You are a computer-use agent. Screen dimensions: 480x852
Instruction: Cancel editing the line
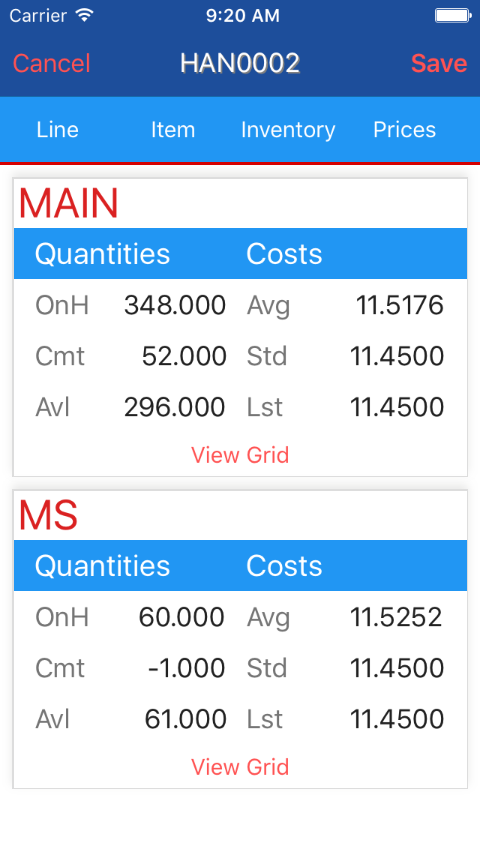[52, 64]
